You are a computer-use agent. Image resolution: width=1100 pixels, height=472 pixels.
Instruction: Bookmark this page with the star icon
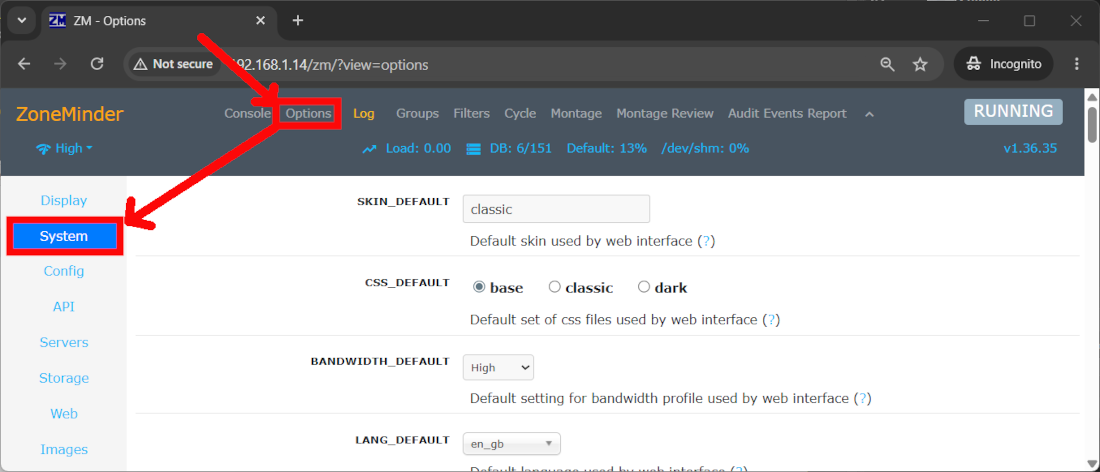[x=920, y=65]
